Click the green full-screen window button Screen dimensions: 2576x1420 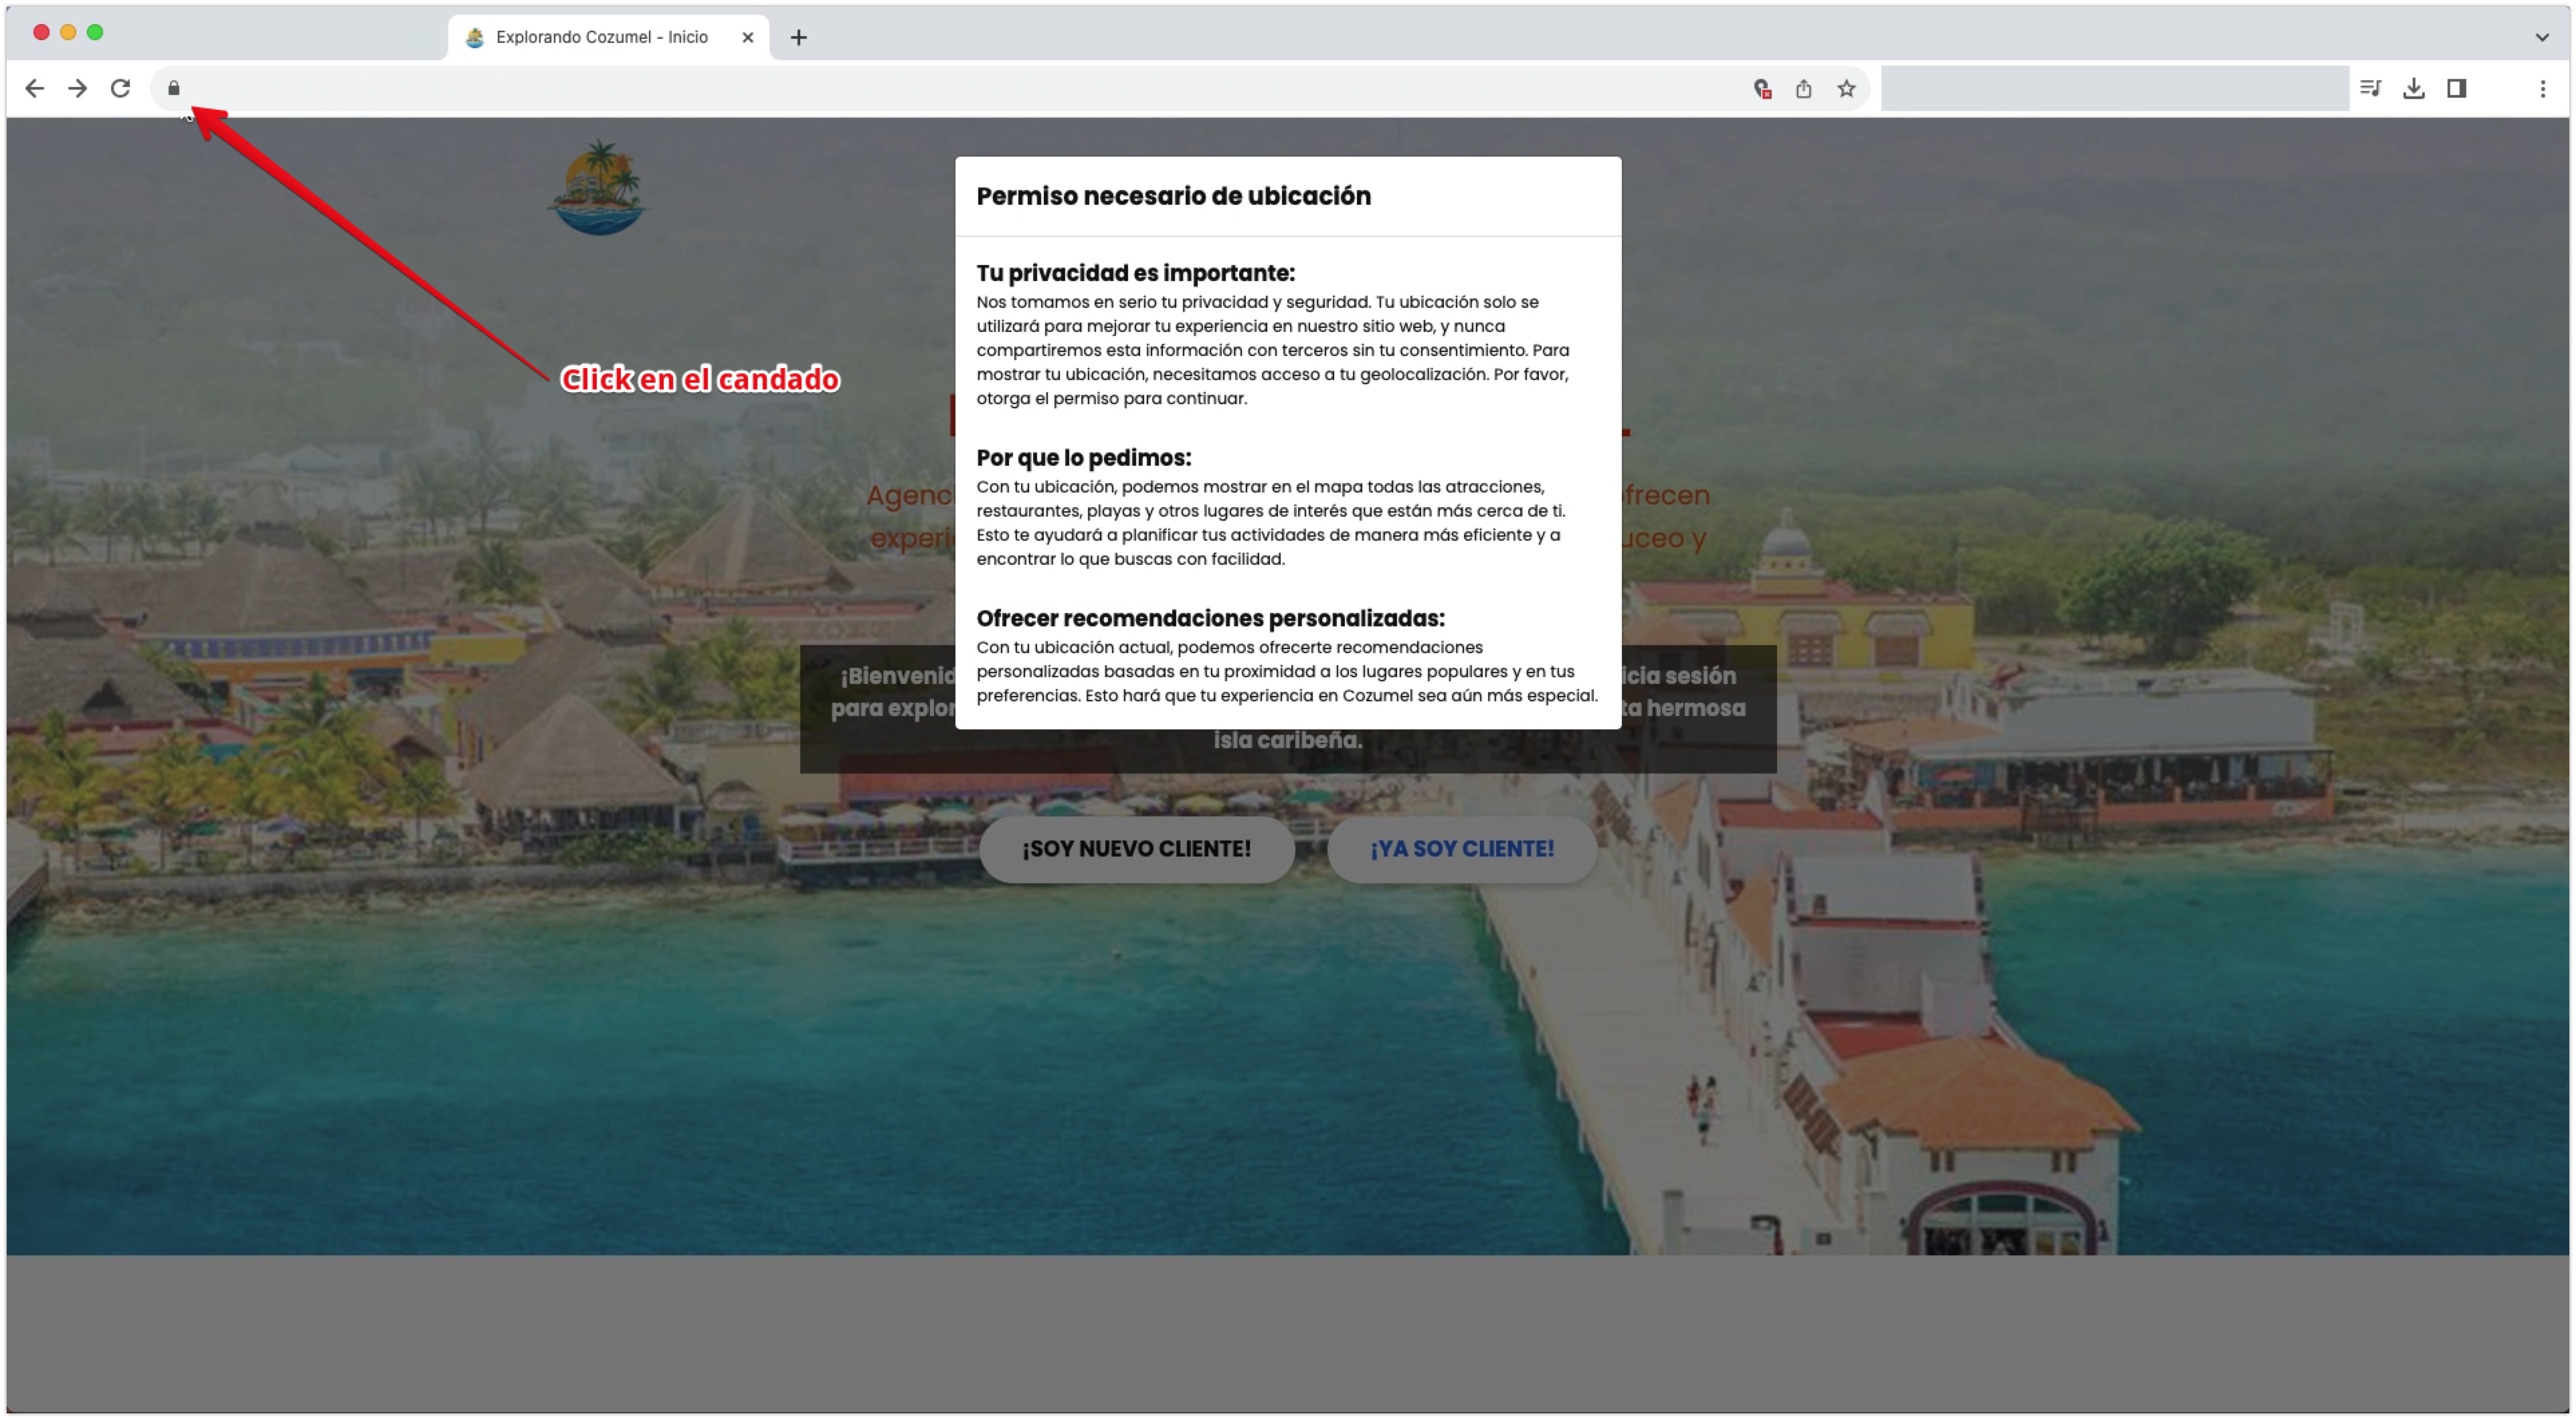[x=95, y=32]
